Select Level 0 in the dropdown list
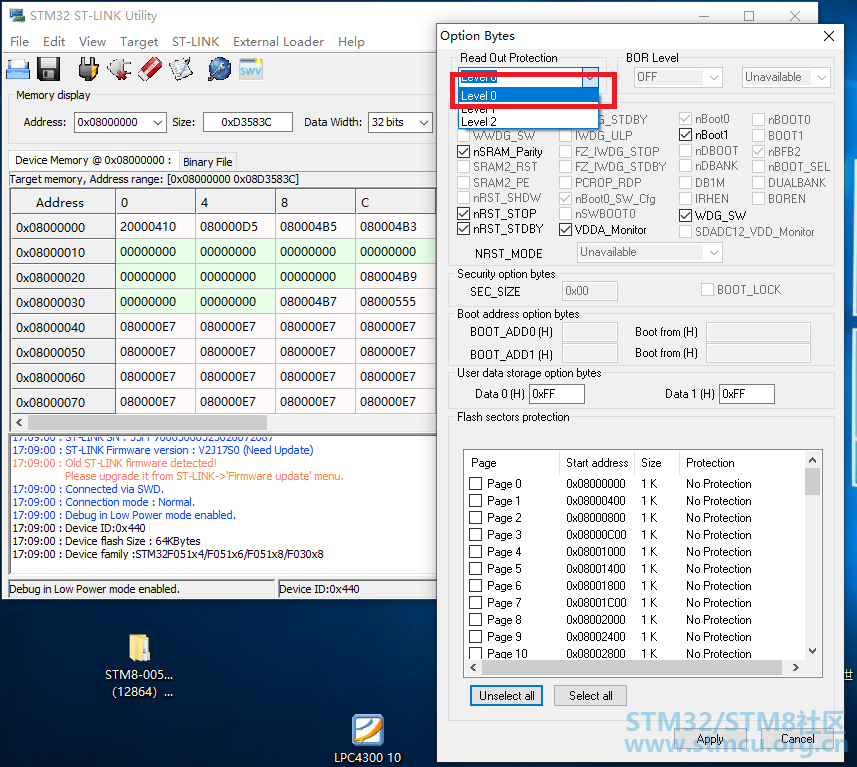 coord(528,96)
